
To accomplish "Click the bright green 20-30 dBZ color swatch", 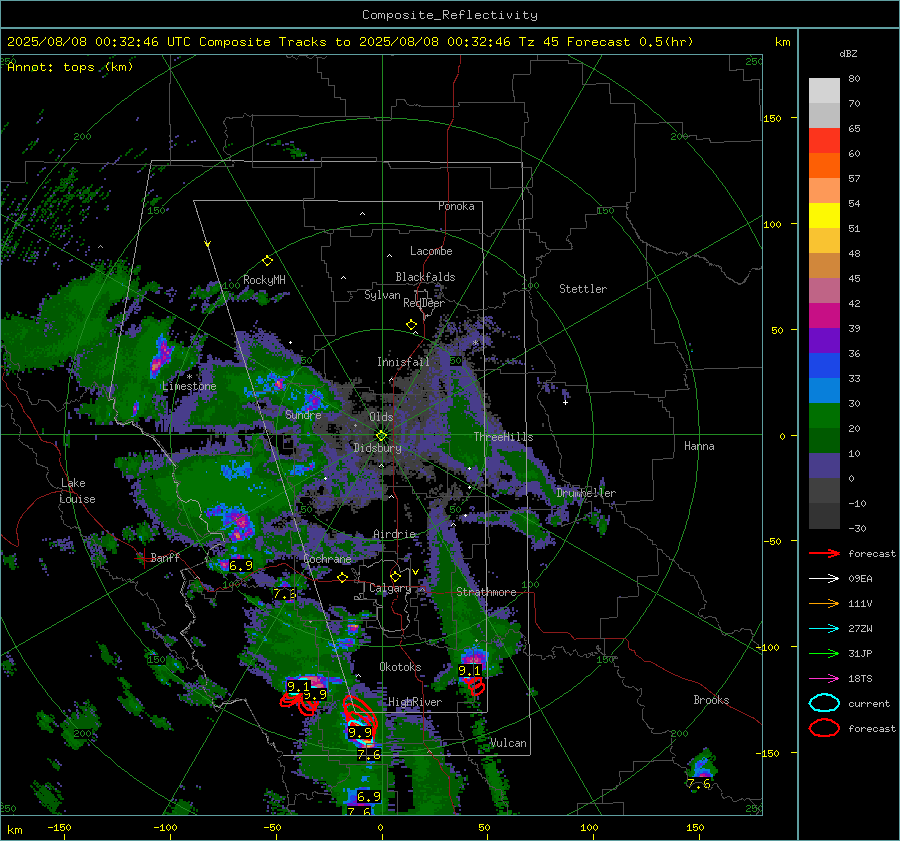I will click(824, 416).
